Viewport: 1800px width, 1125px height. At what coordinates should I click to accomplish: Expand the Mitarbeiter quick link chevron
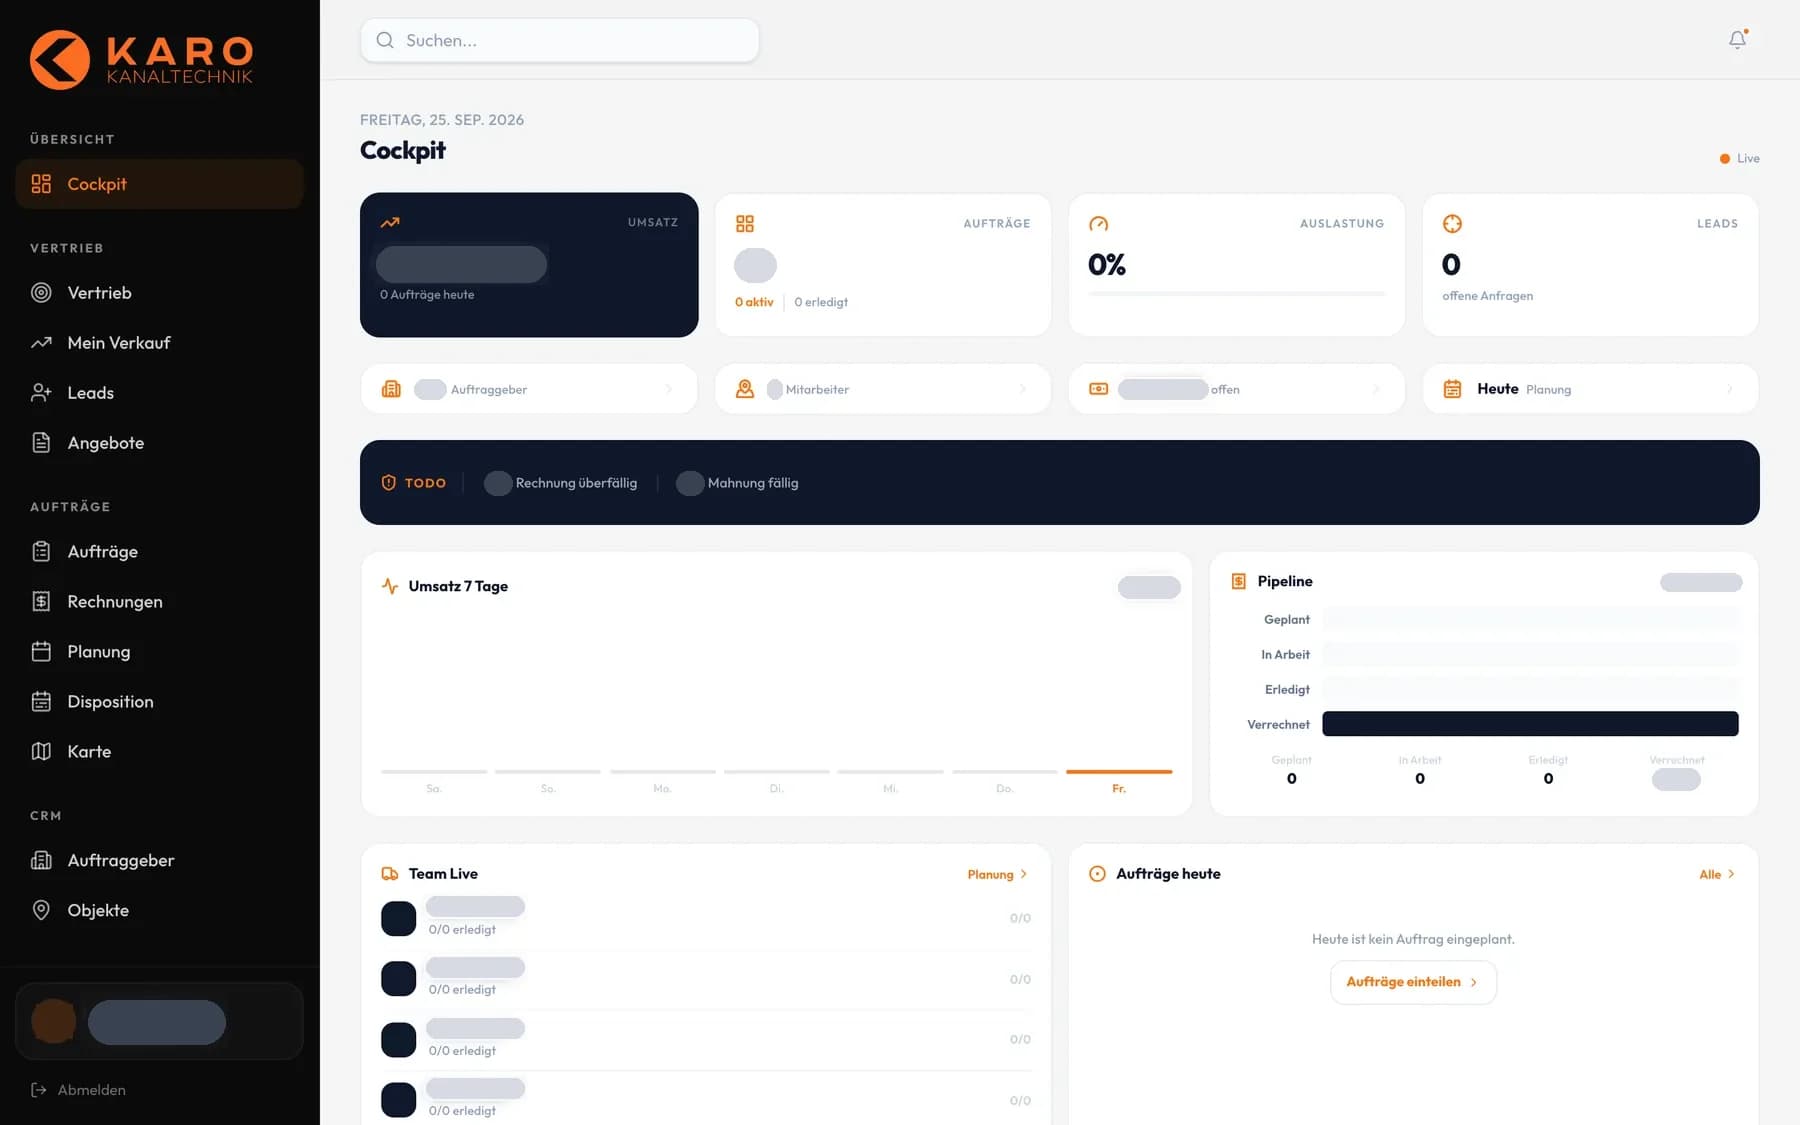pos(1023,389)
